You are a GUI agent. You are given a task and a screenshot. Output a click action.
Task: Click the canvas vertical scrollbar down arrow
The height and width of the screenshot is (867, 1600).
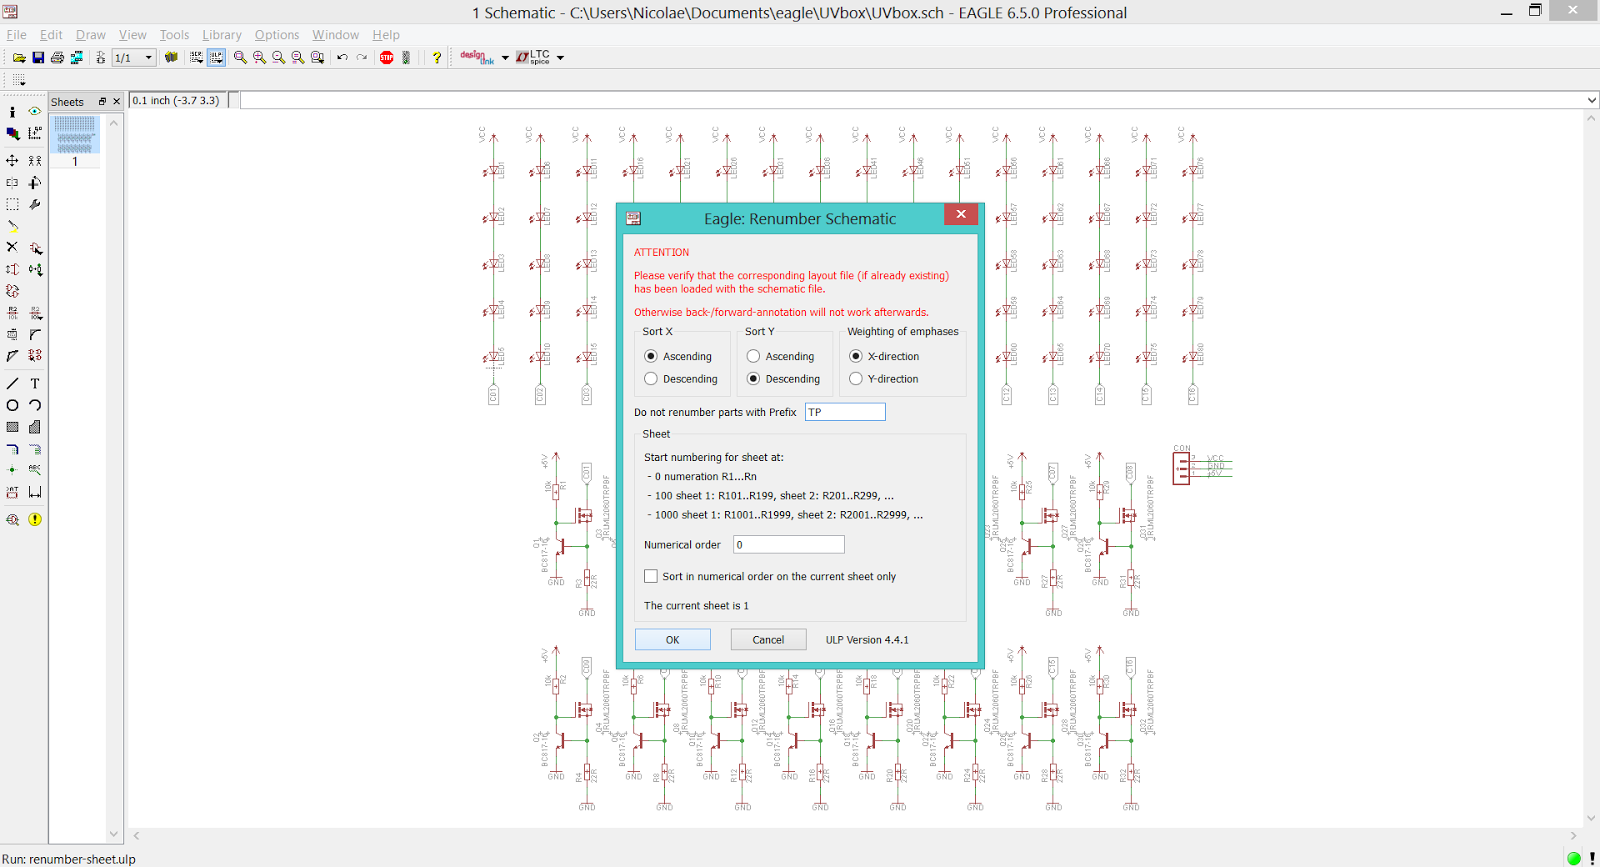click(x=1591, y=818)
